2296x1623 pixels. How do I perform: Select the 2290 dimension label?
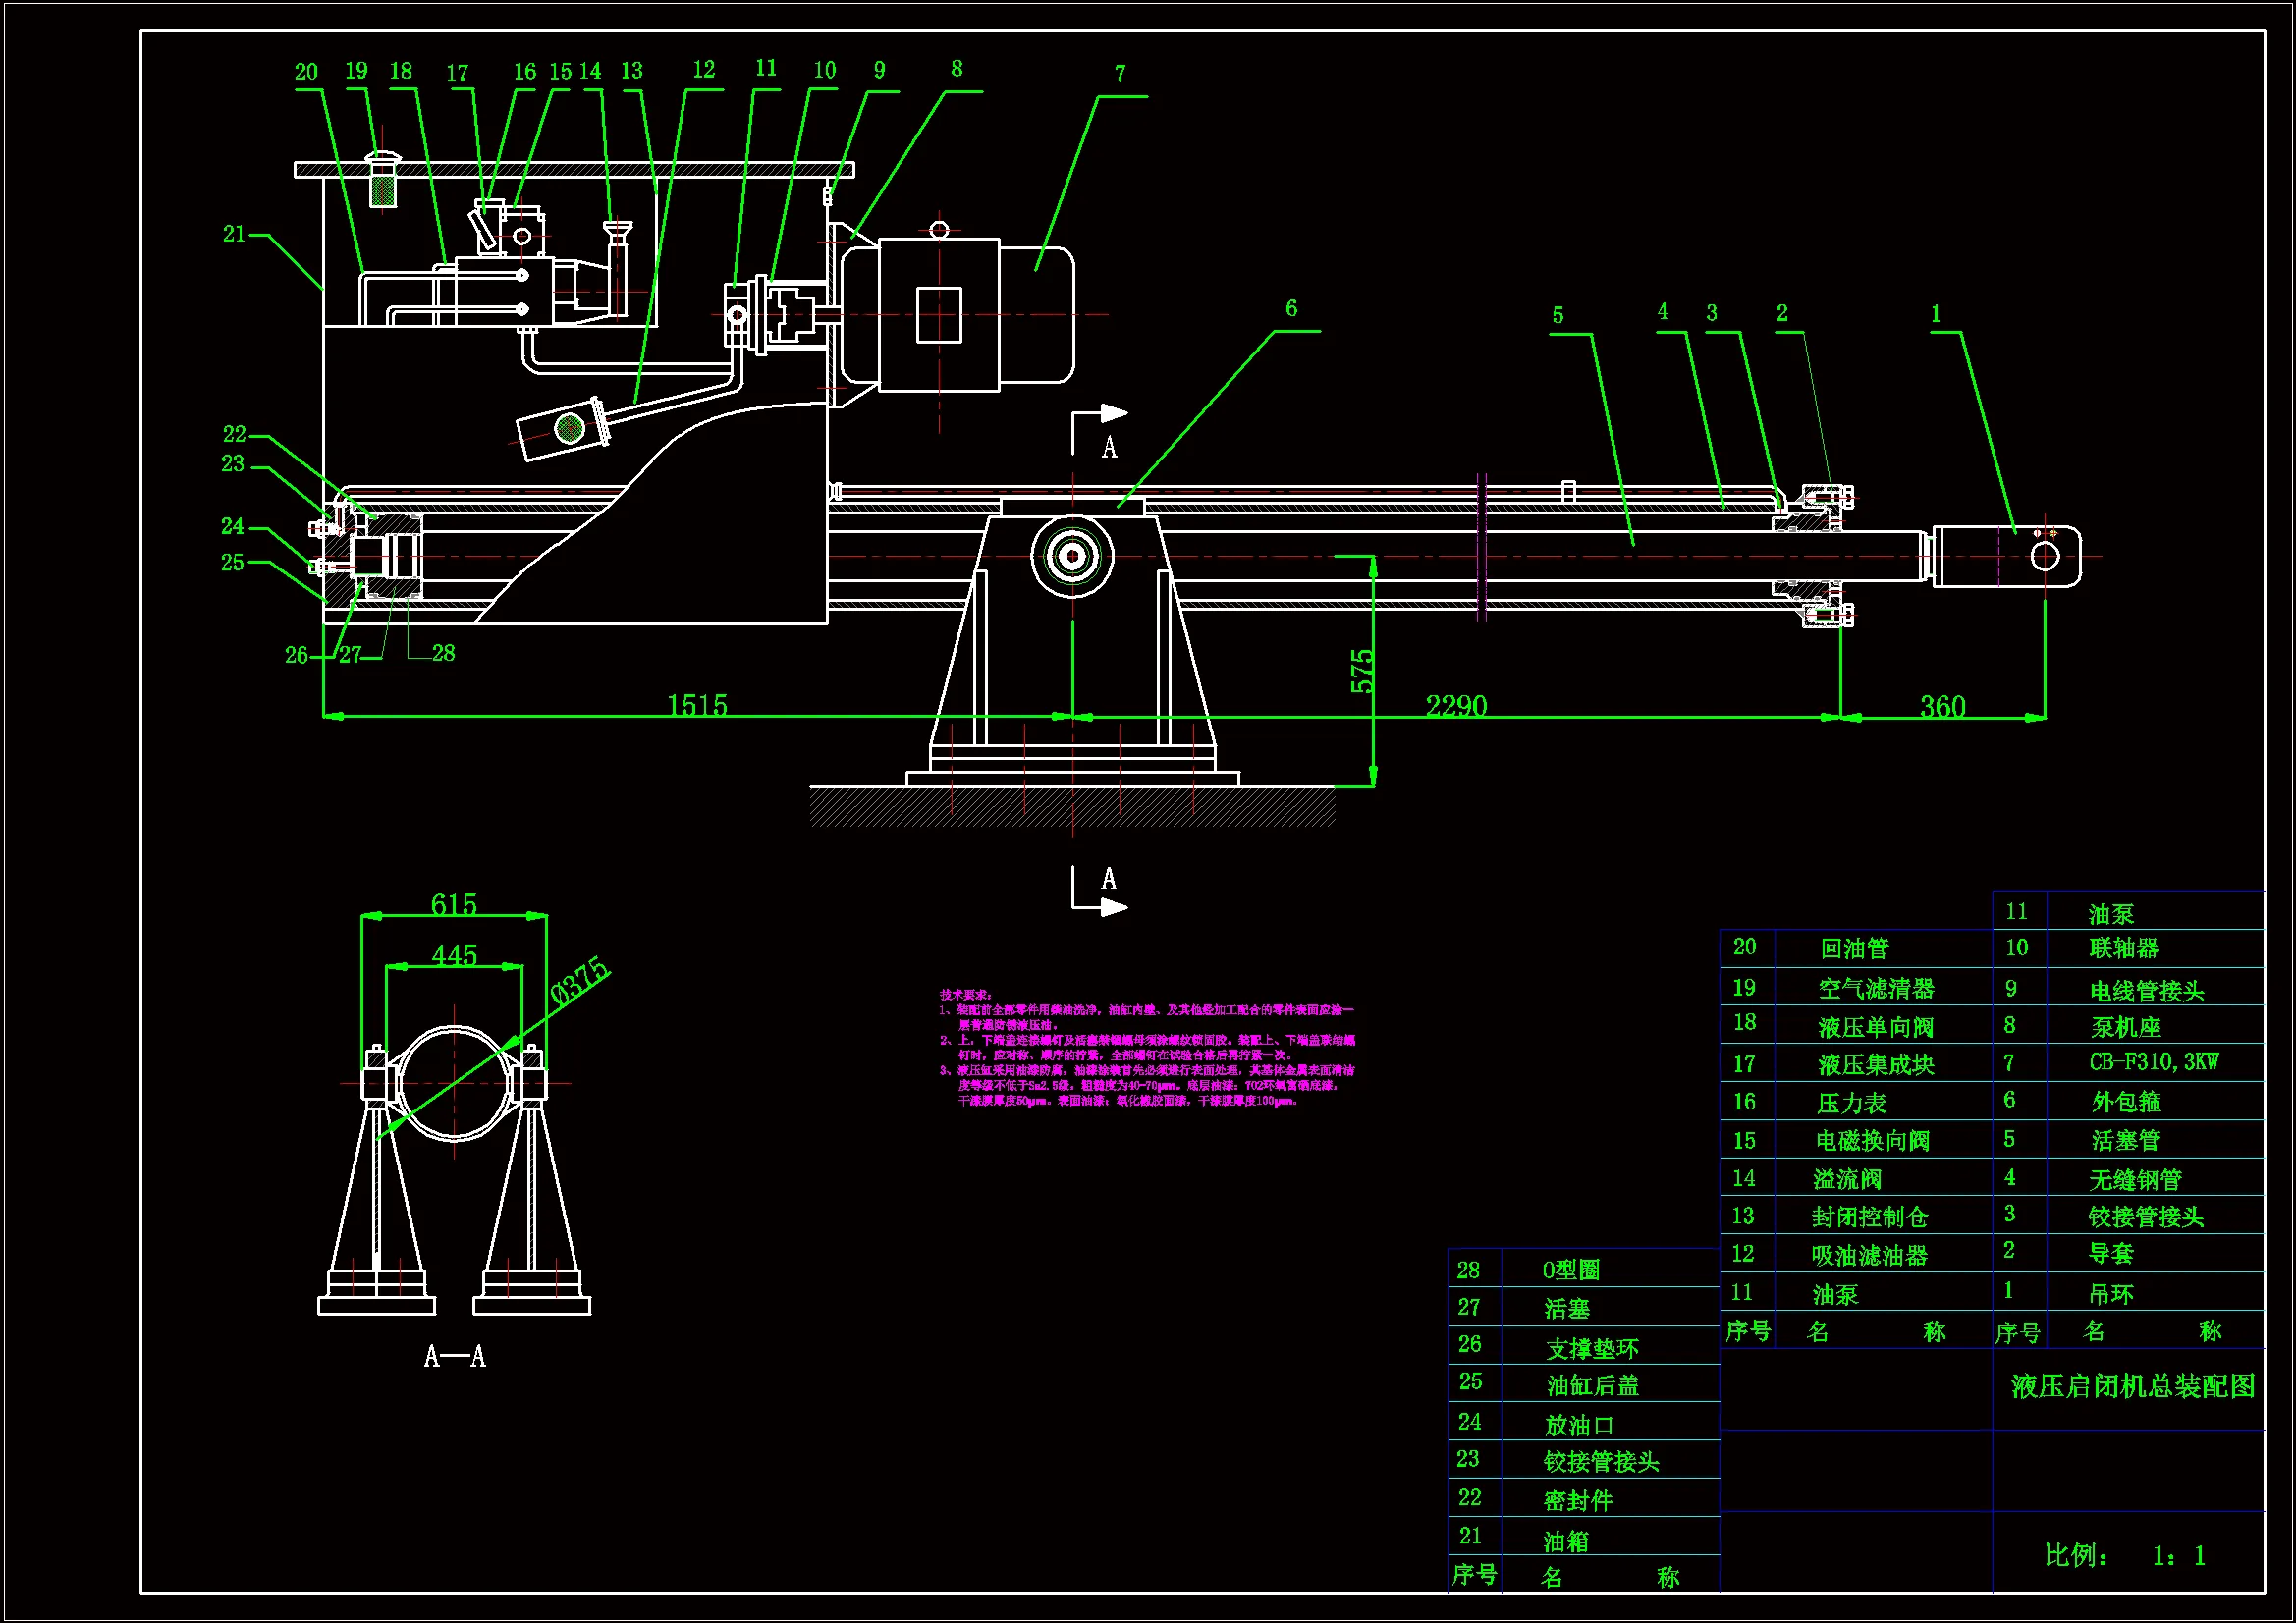[x=1456, y=706]
